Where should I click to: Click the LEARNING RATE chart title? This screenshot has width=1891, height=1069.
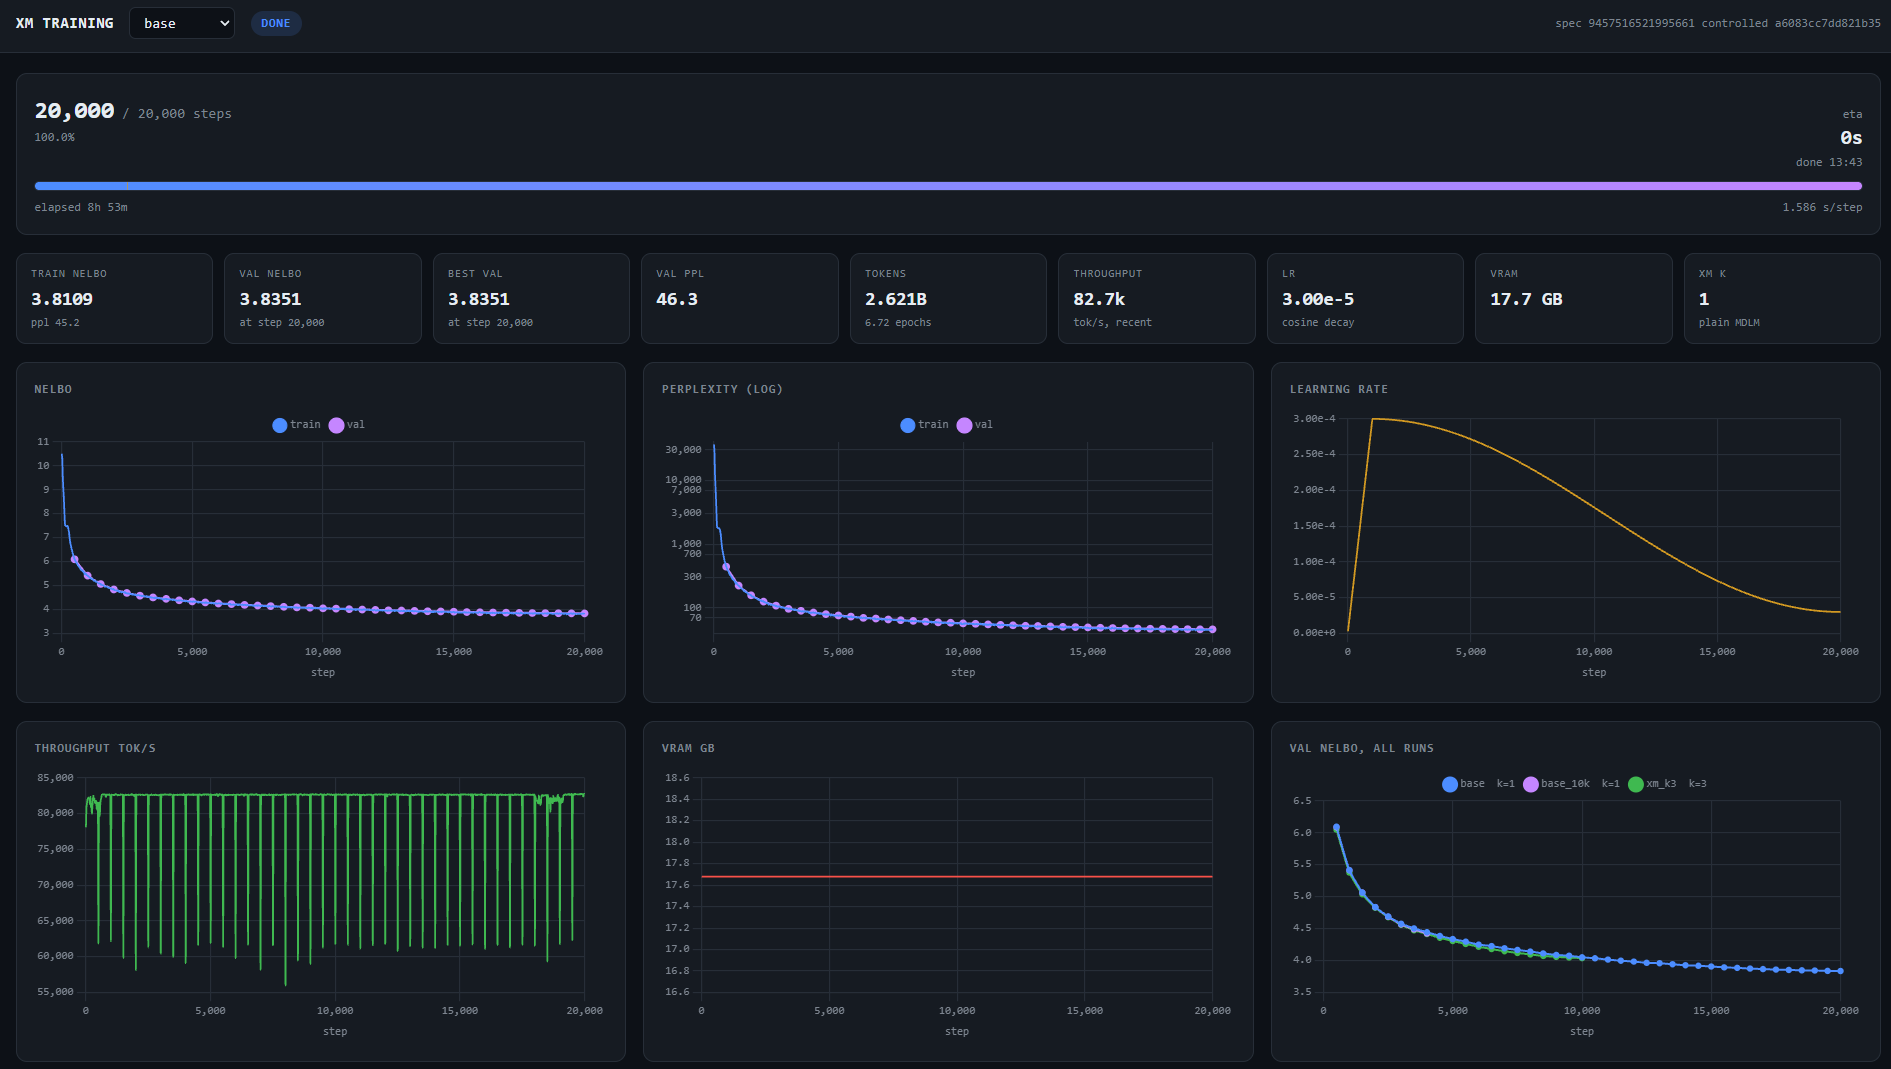tap(1339, 390)
